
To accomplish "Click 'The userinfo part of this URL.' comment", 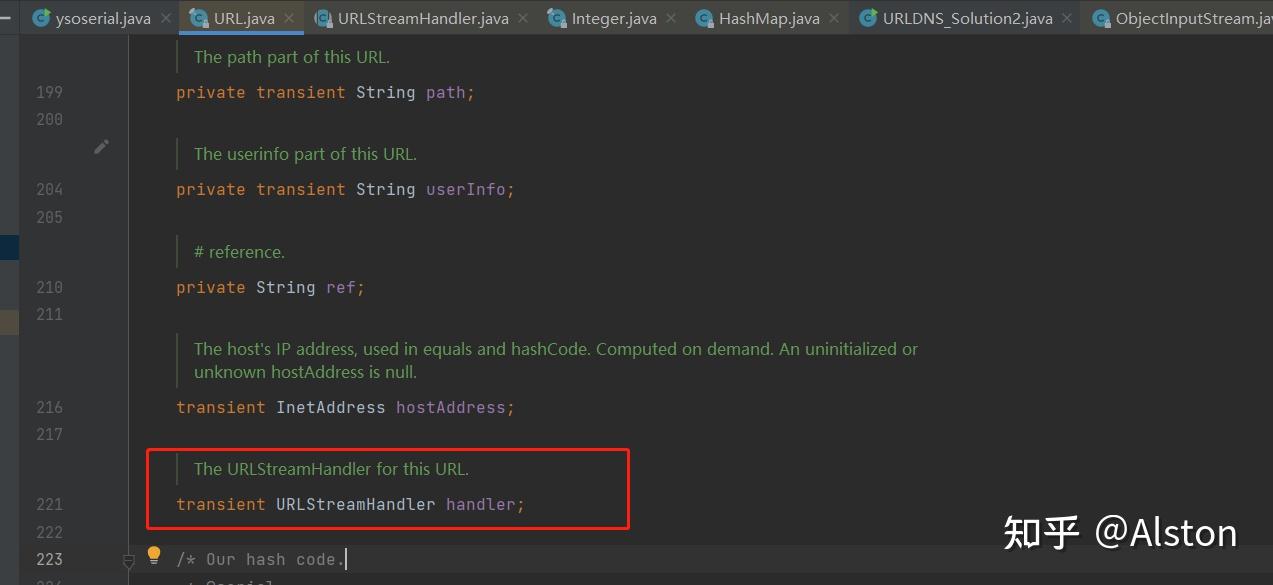I will 305,154.
